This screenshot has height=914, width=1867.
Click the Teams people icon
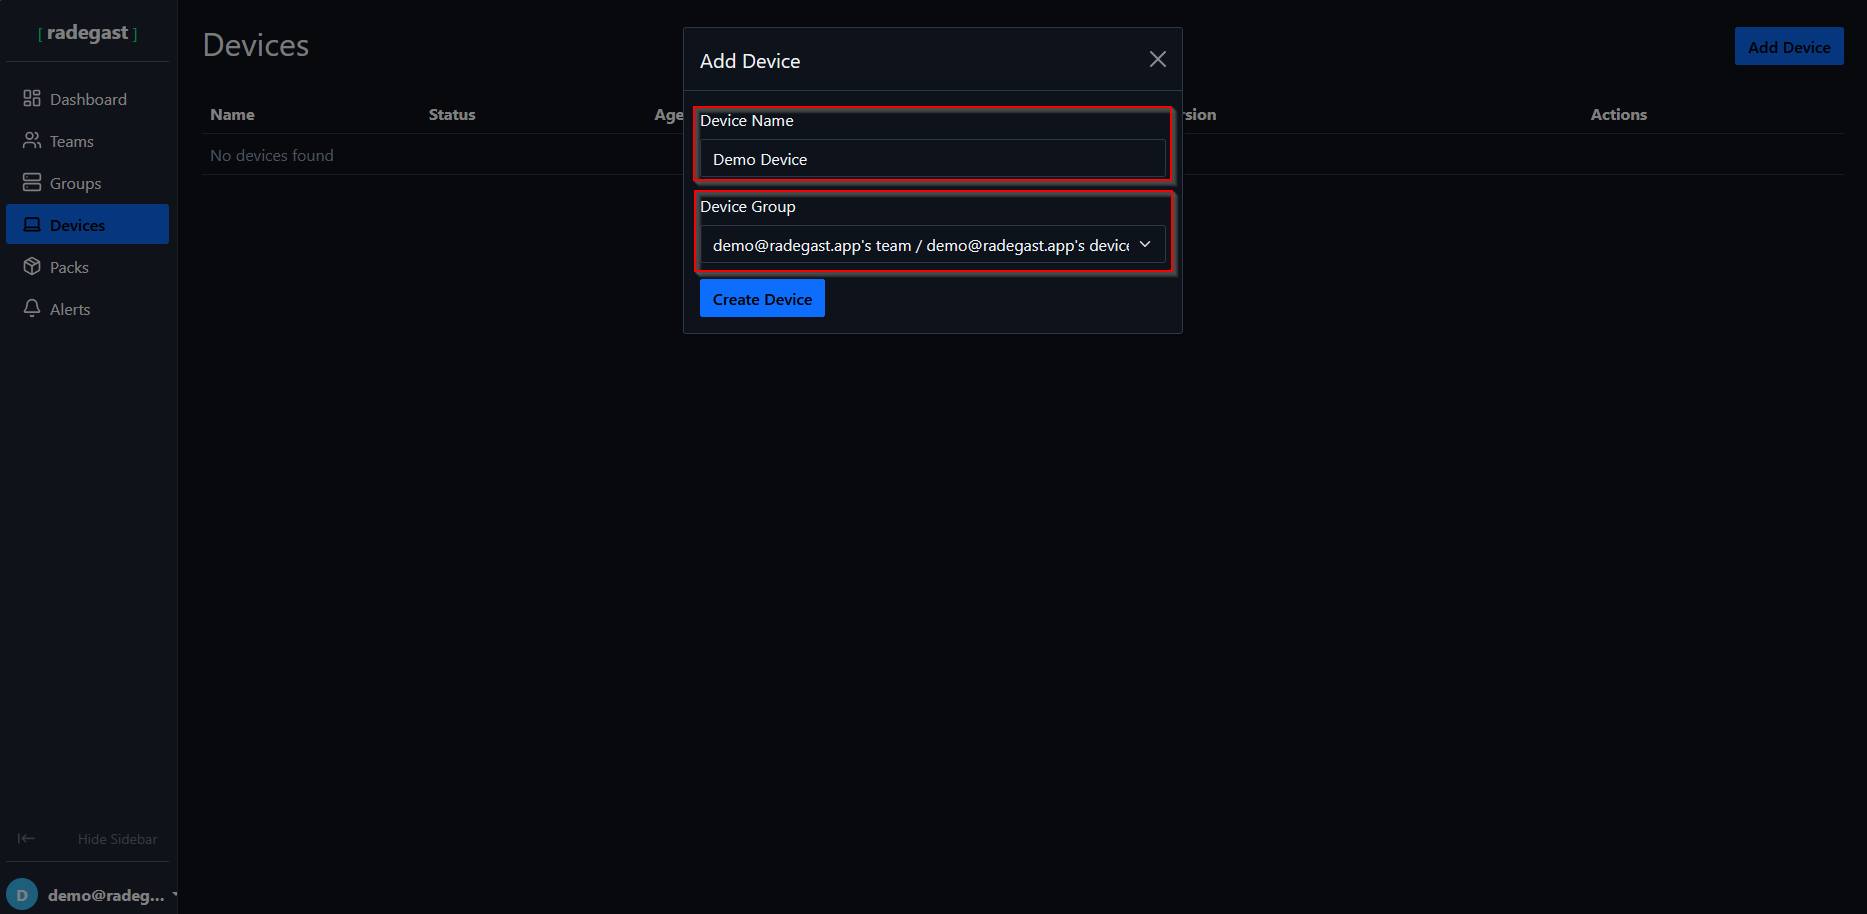32,140
